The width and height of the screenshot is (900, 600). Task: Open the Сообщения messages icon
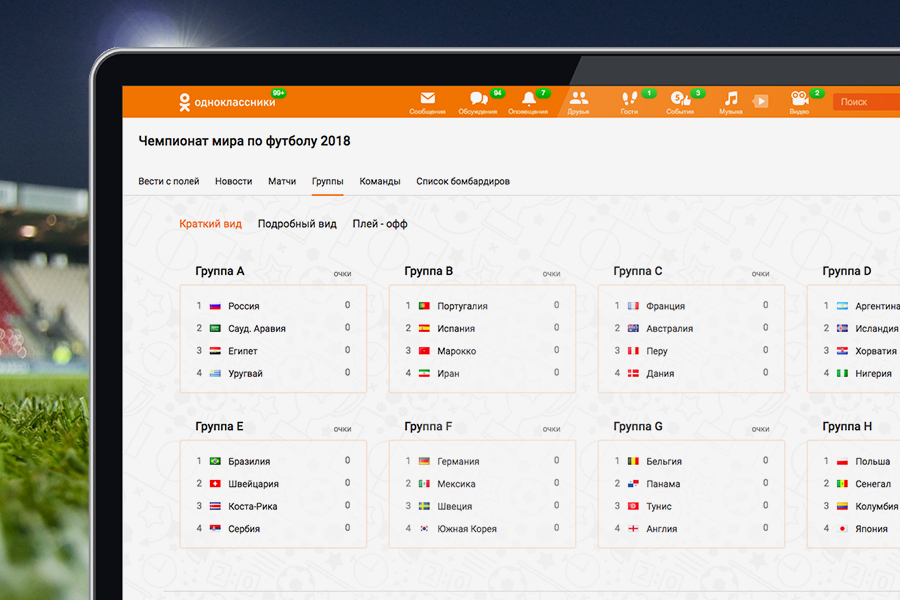click(x=427, y=100)
